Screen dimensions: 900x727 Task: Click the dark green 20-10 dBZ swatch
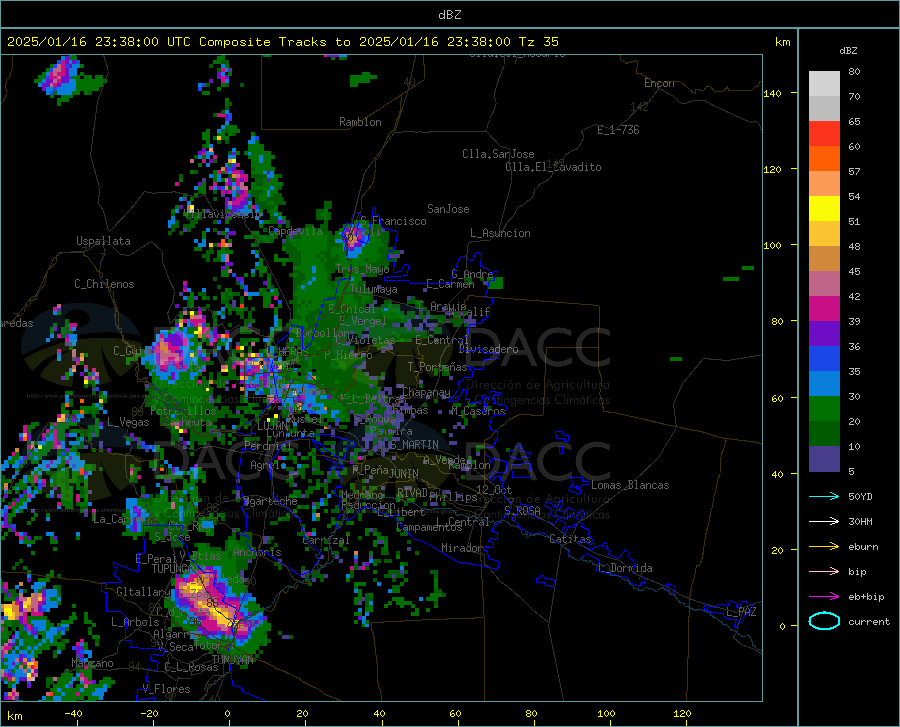tap(824, 433)
